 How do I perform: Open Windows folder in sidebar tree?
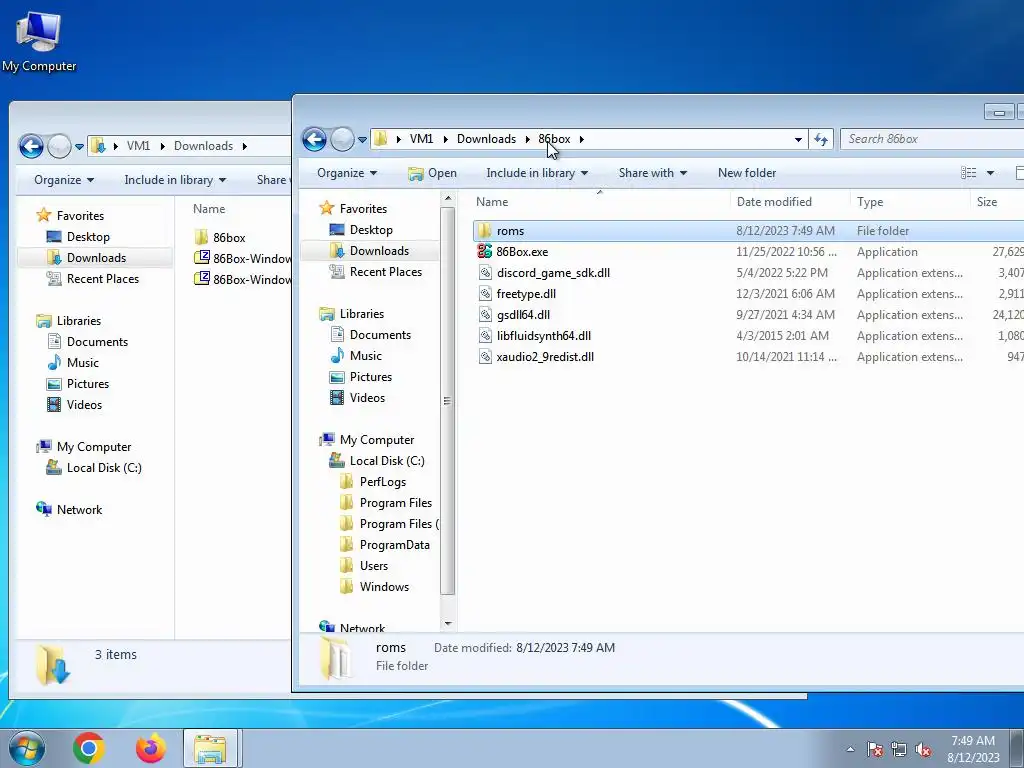coord(384,586)
